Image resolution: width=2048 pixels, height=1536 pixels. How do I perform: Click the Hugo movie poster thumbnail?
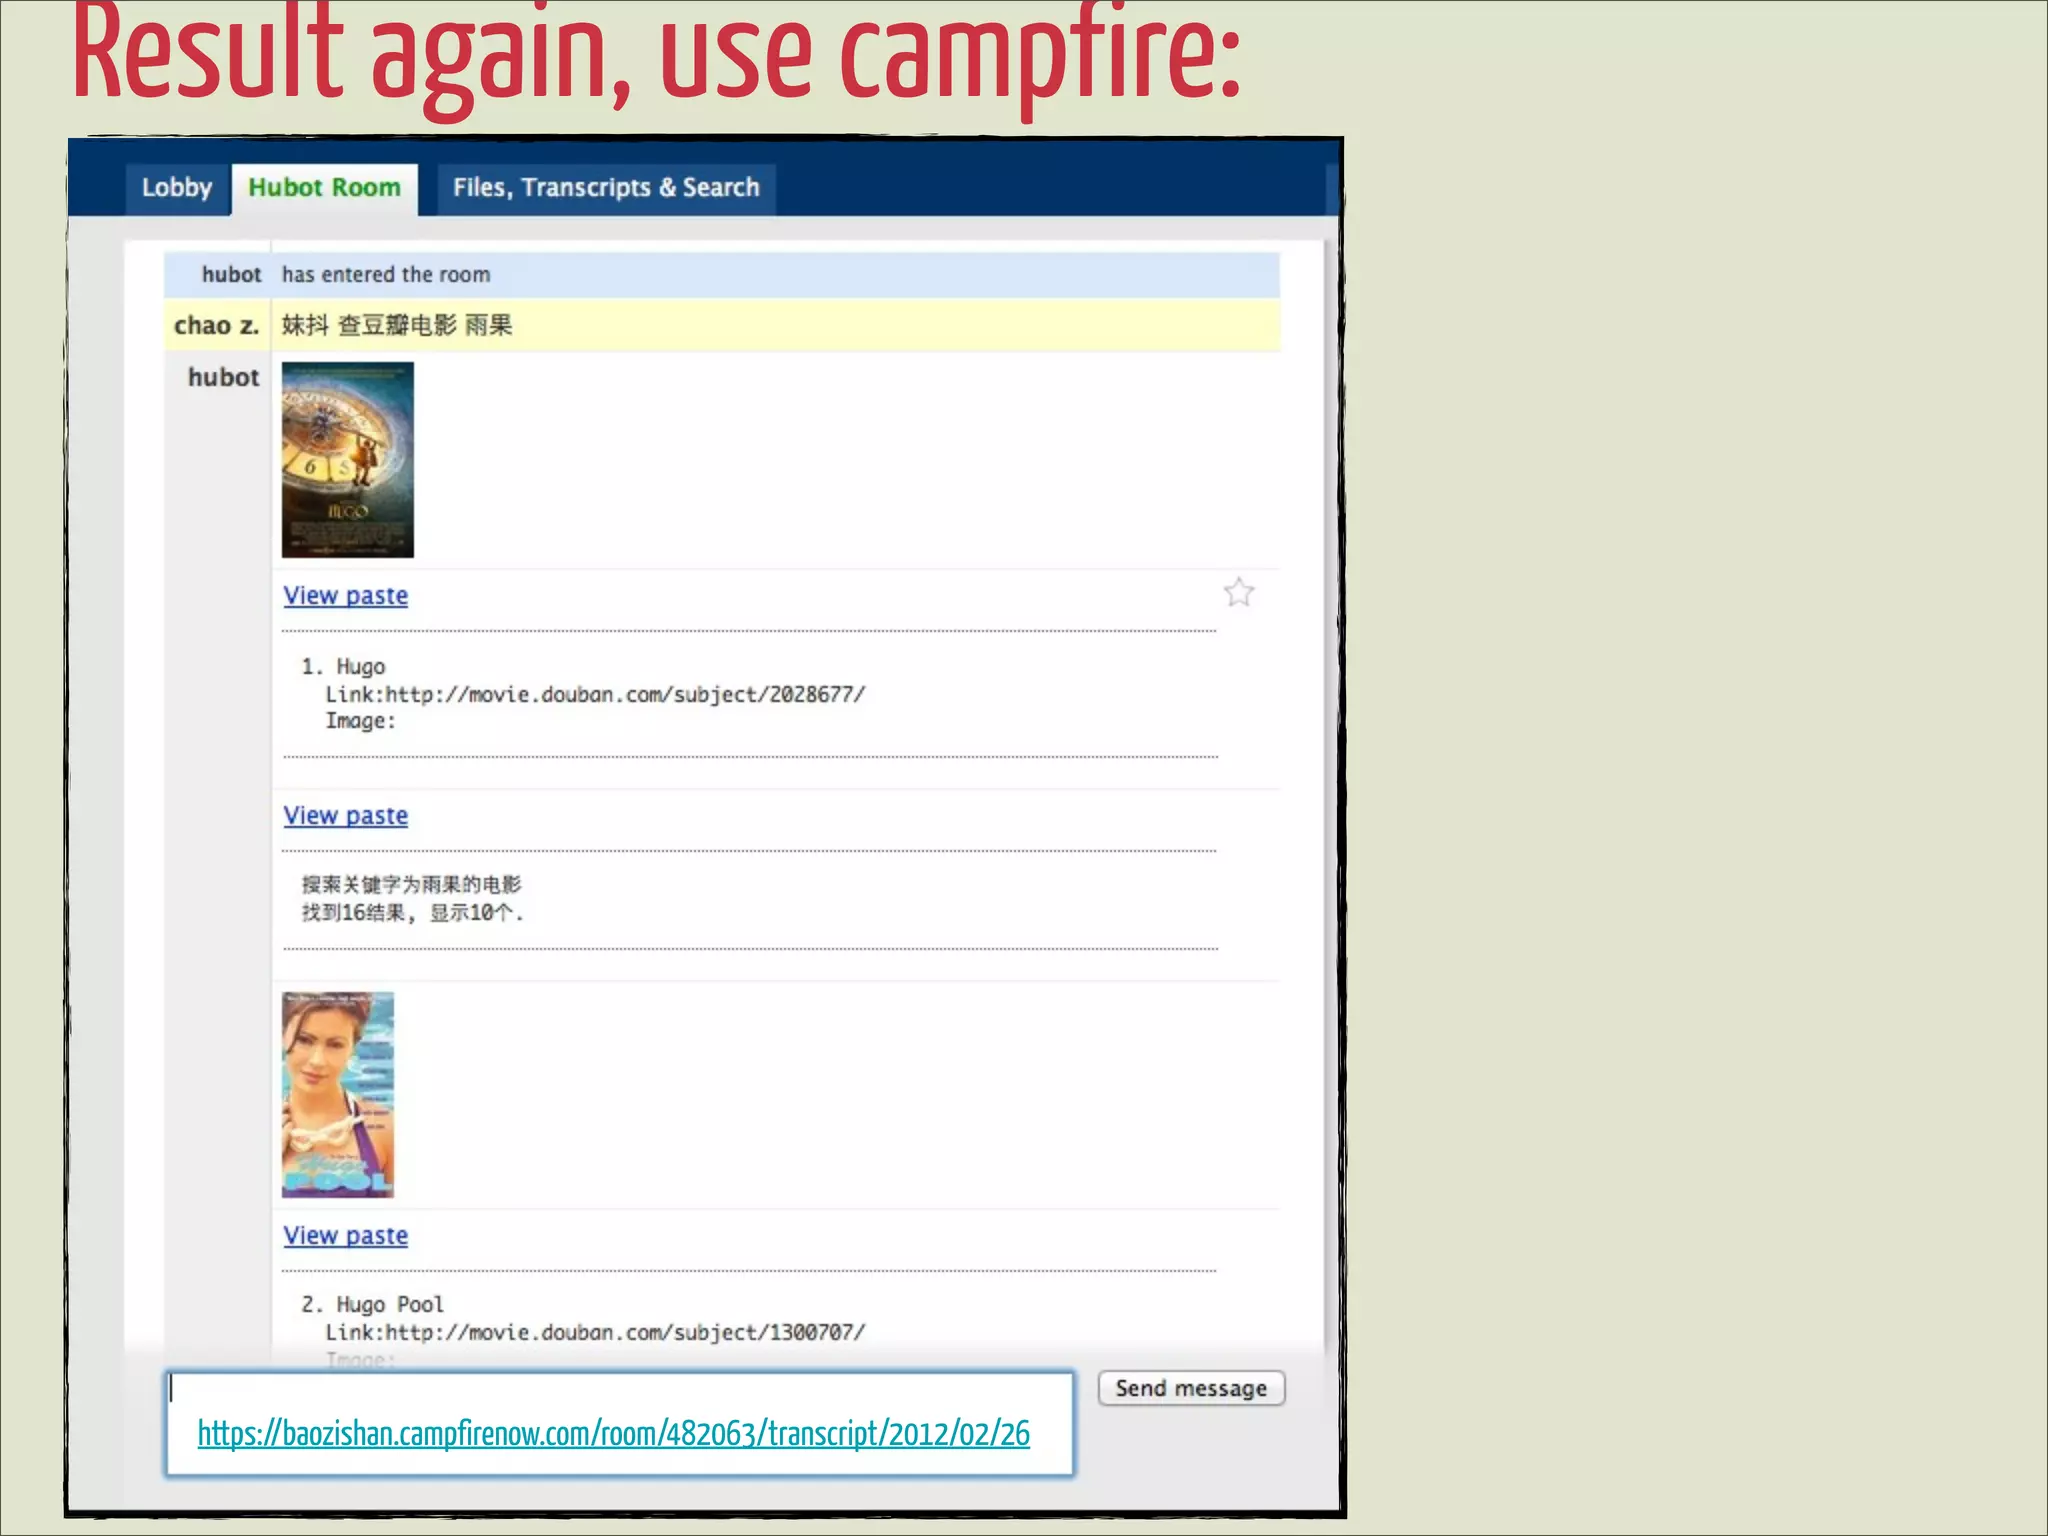click(x=347, y=460)
